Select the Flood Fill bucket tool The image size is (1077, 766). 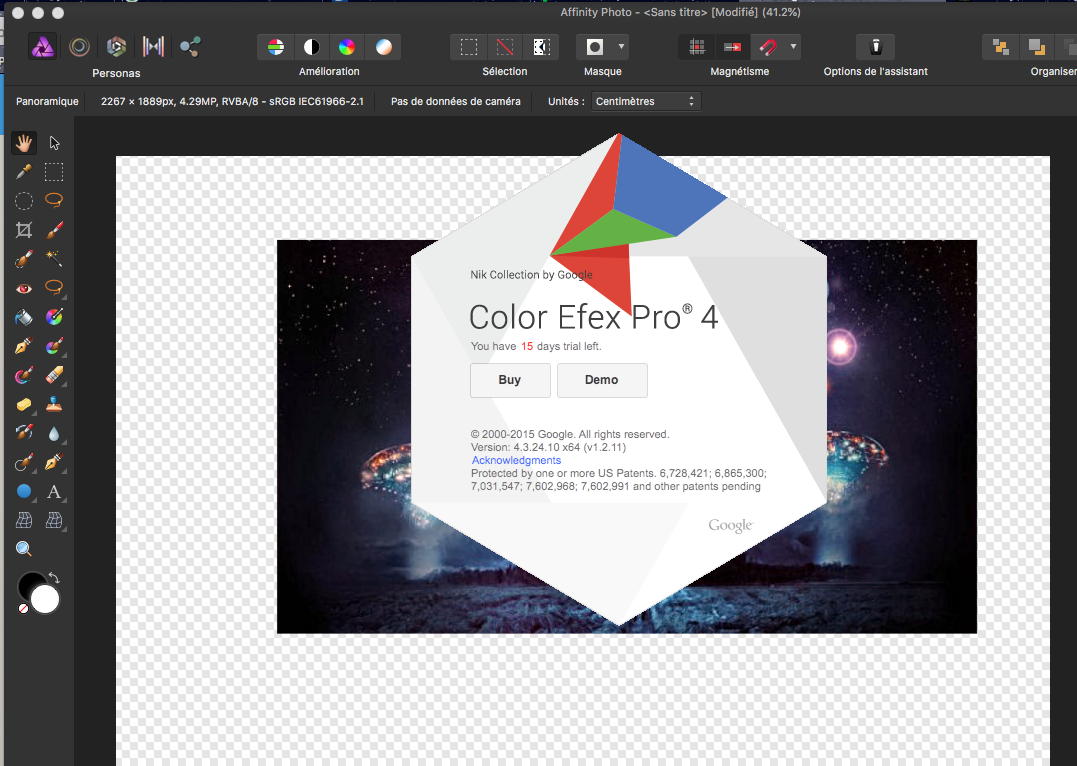tap(24, 317)
